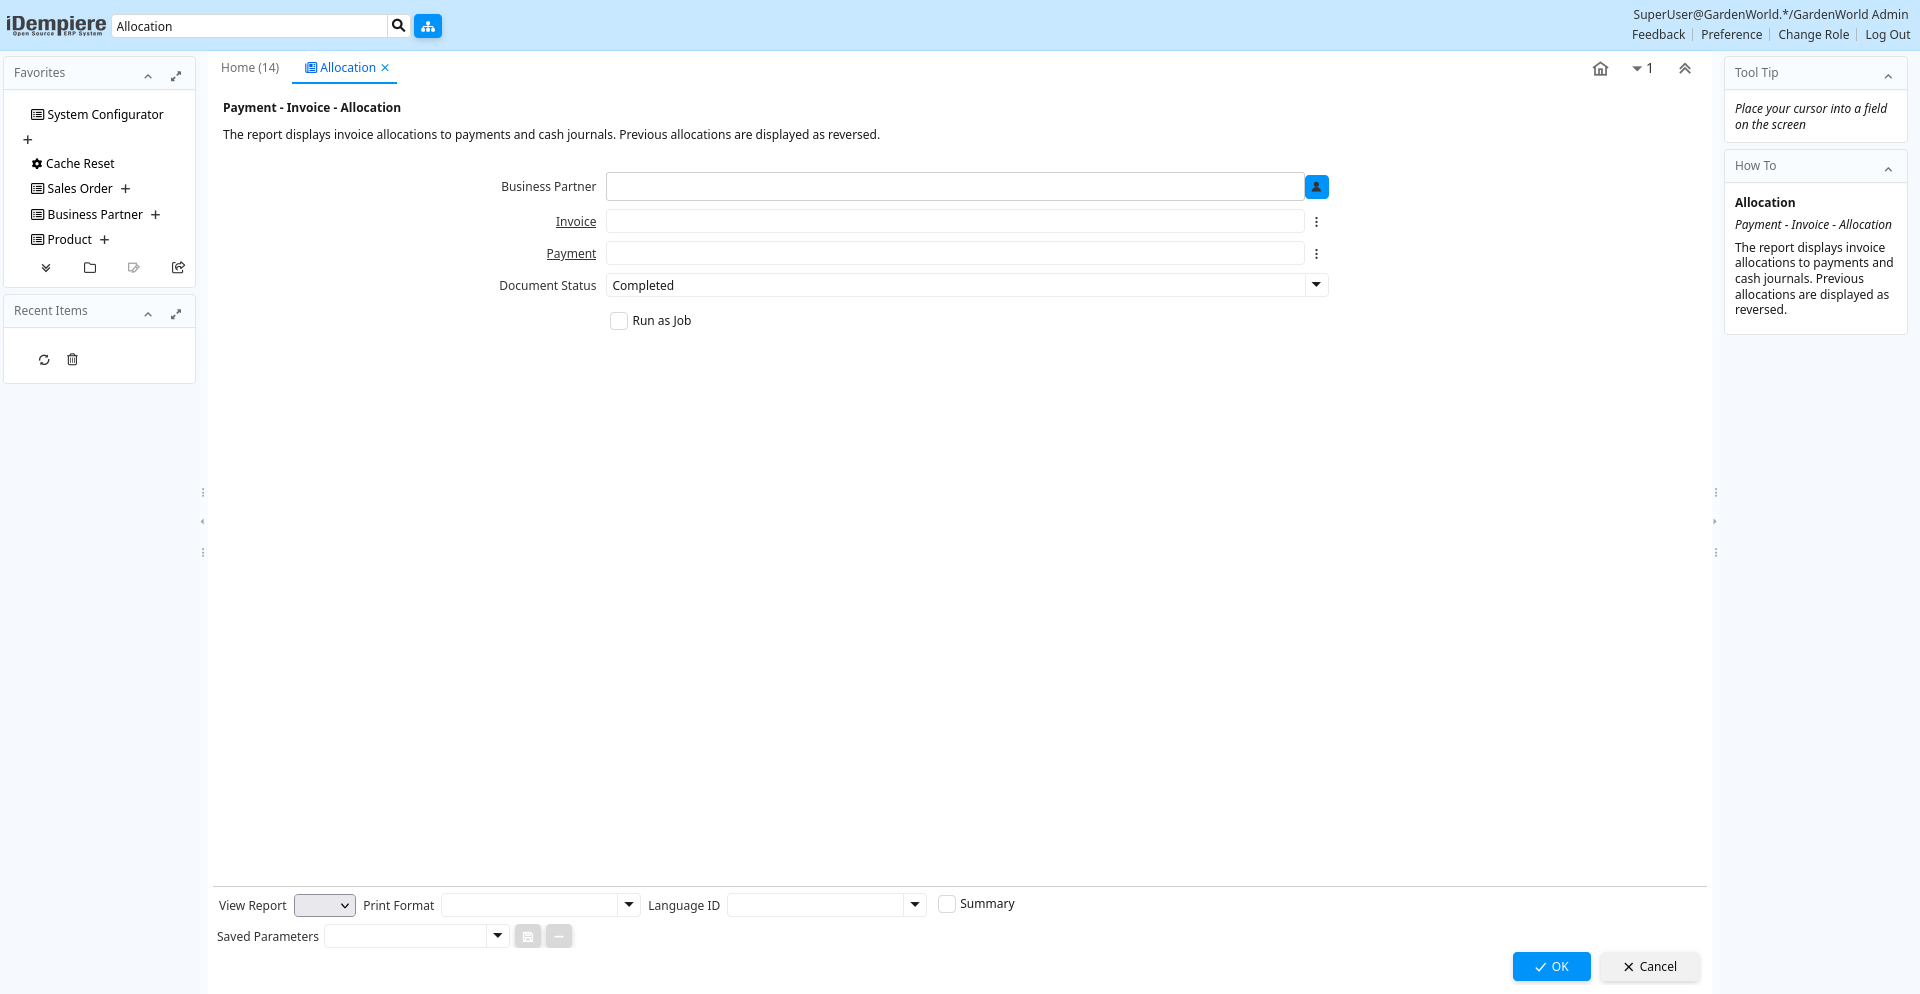The image size is (1920, 994).
Task: Refresh the Recent Items list
Action: (x=44, y=360)
